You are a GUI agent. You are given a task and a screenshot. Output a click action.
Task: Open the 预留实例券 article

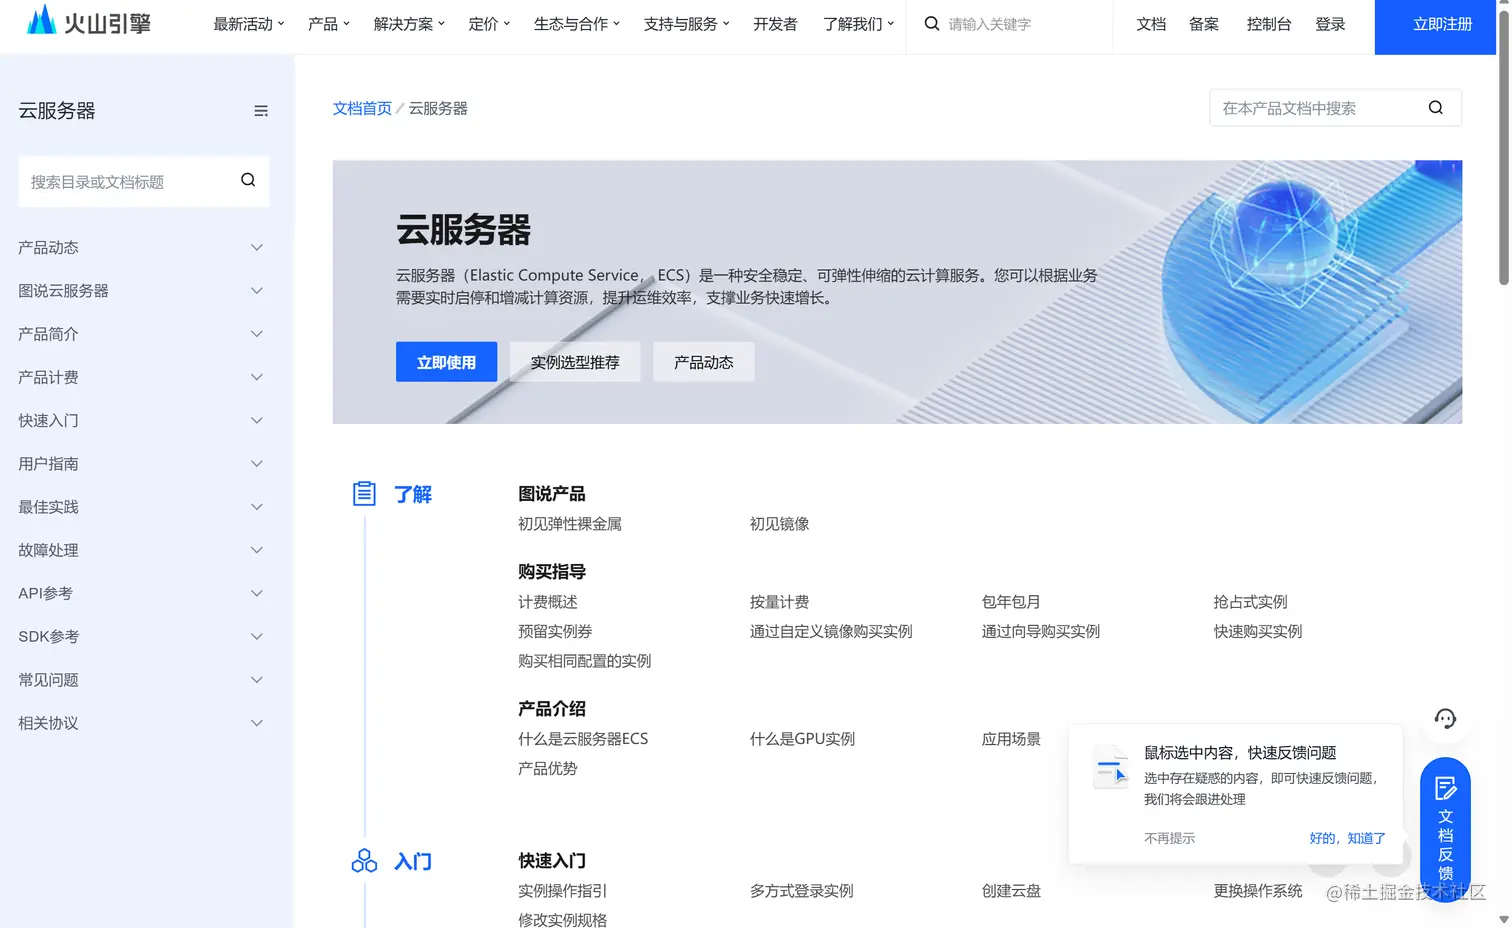(x=555, y=631)
